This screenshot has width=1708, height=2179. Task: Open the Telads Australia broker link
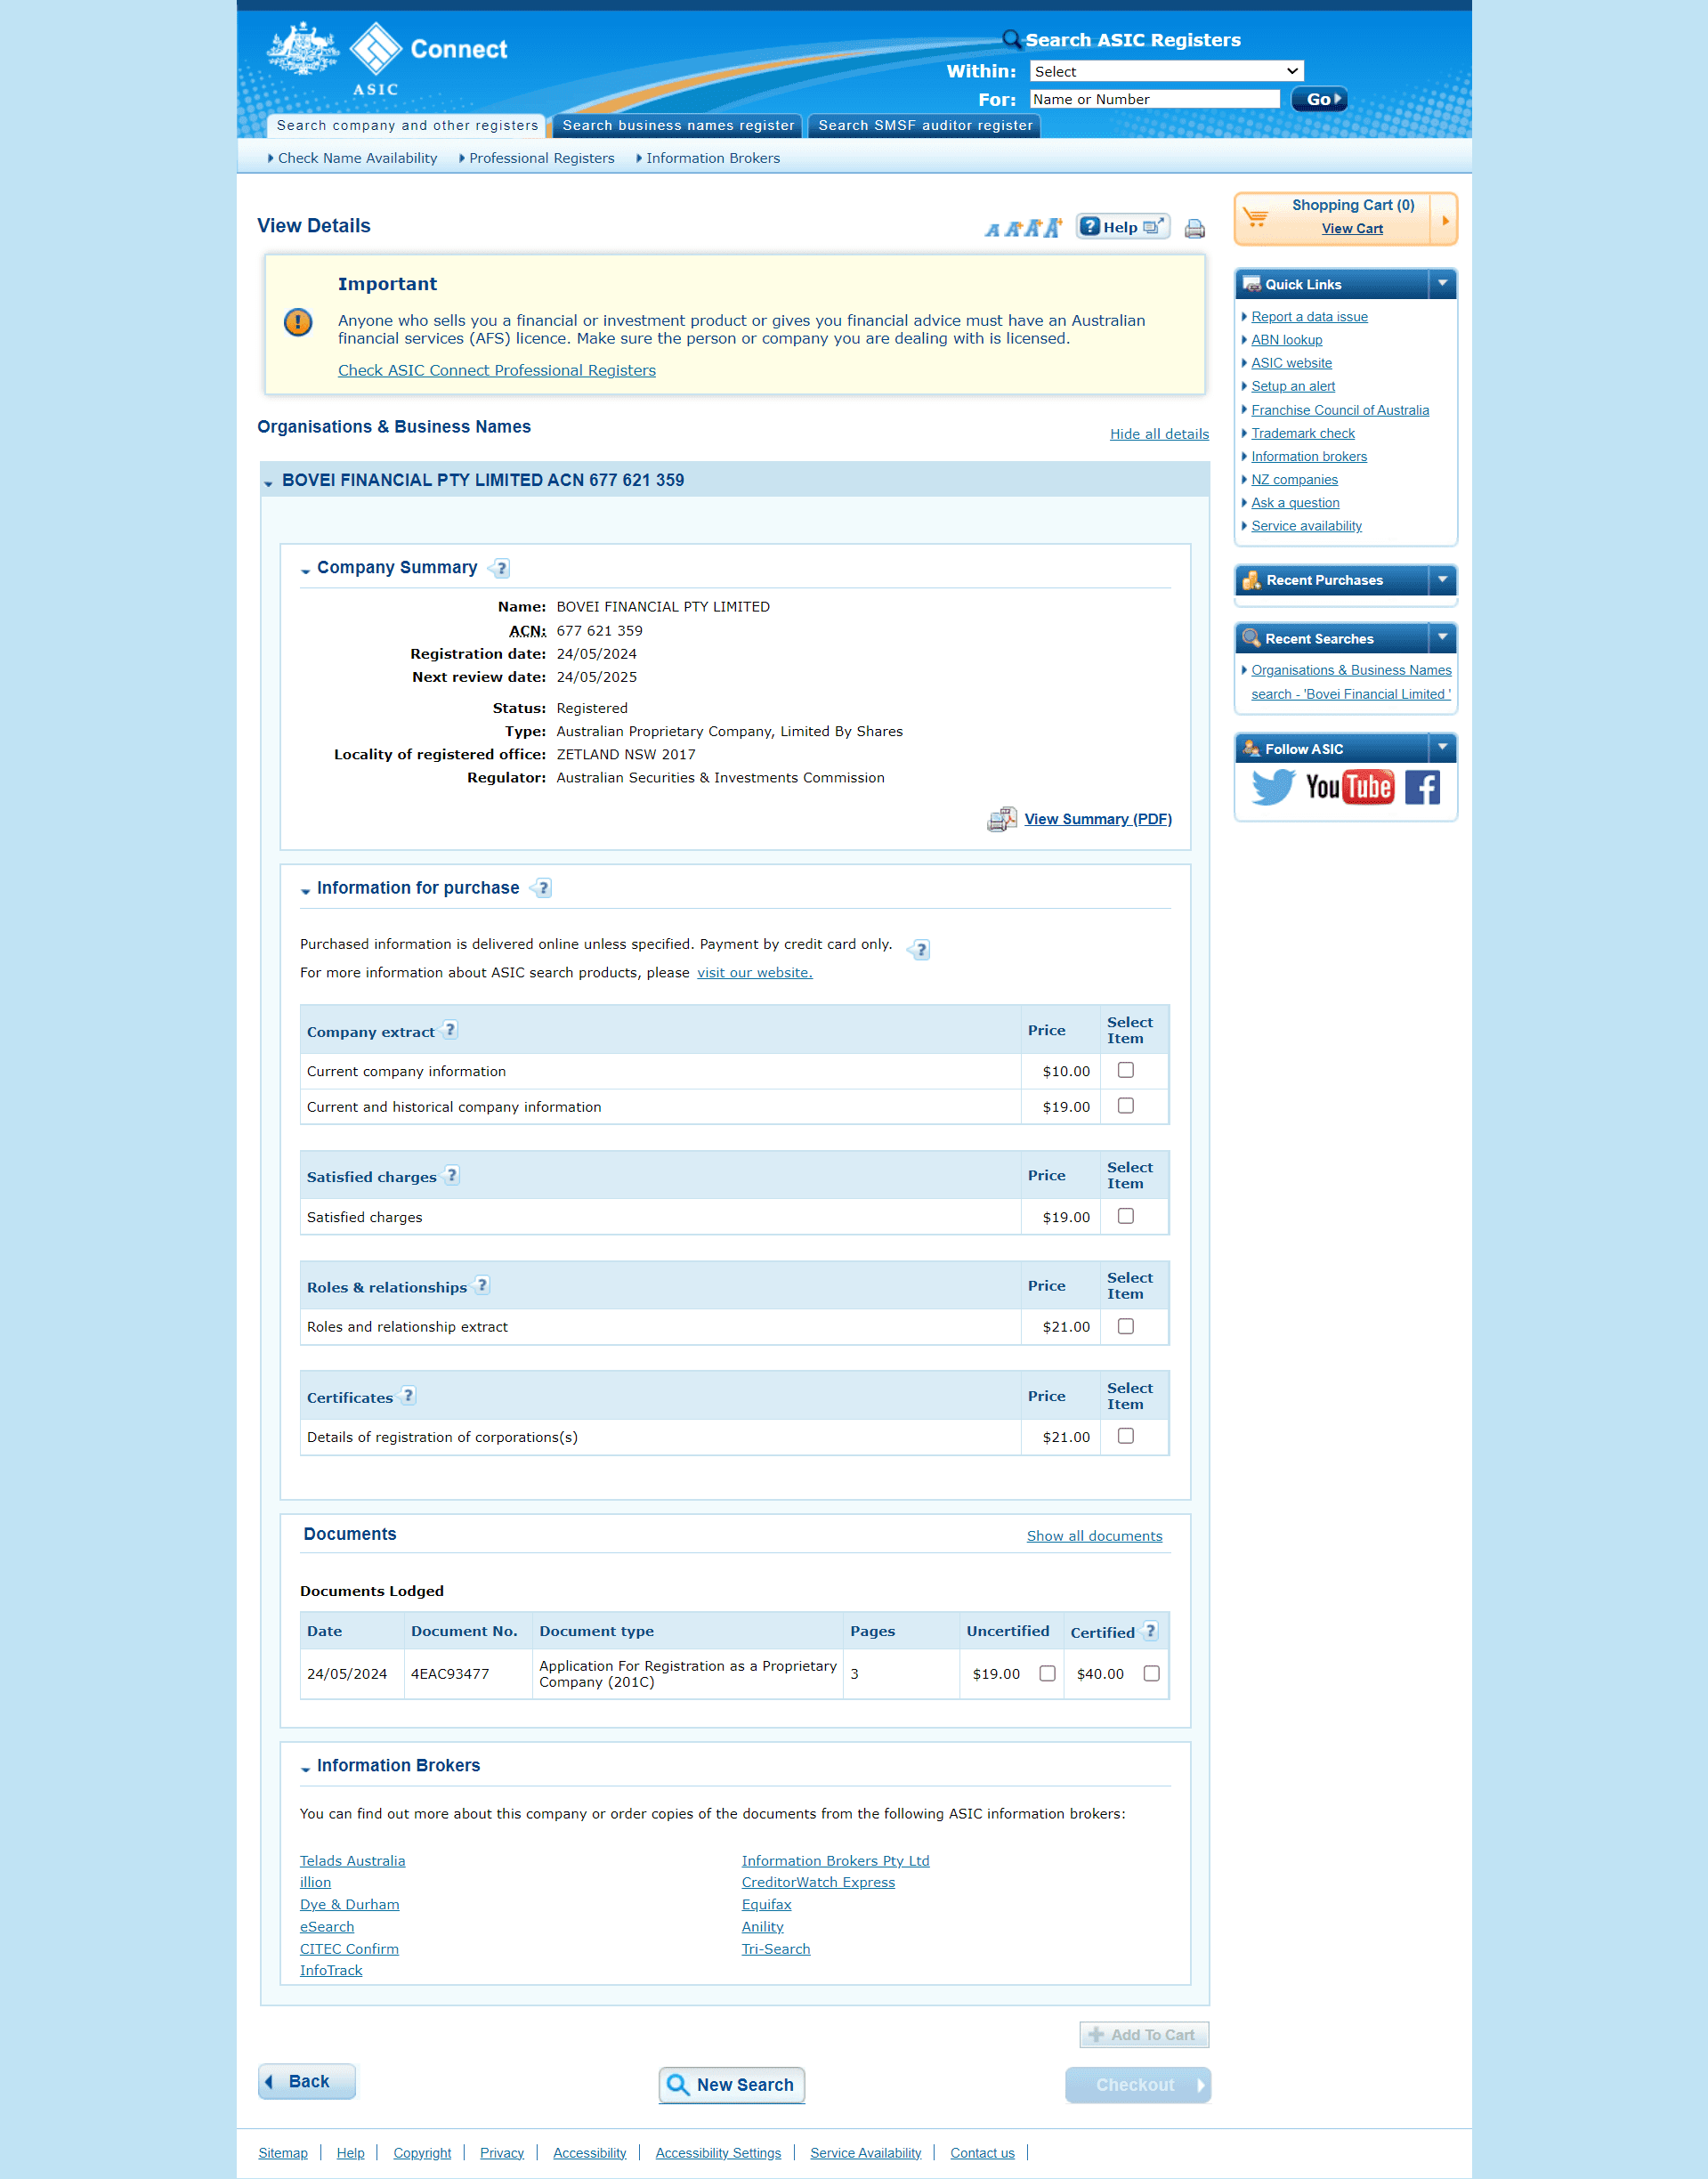[x=352, y=1861]
